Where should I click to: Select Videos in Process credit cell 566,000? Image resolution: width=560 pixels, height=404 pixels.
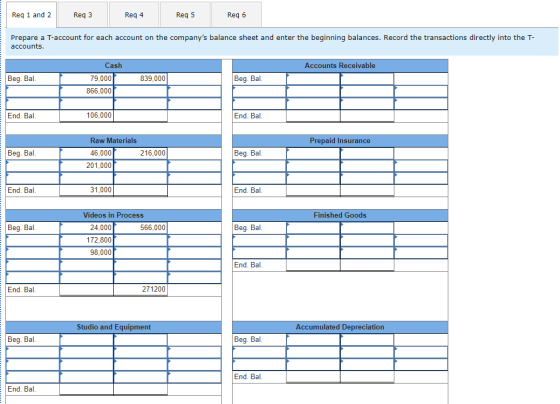(140, 228)
